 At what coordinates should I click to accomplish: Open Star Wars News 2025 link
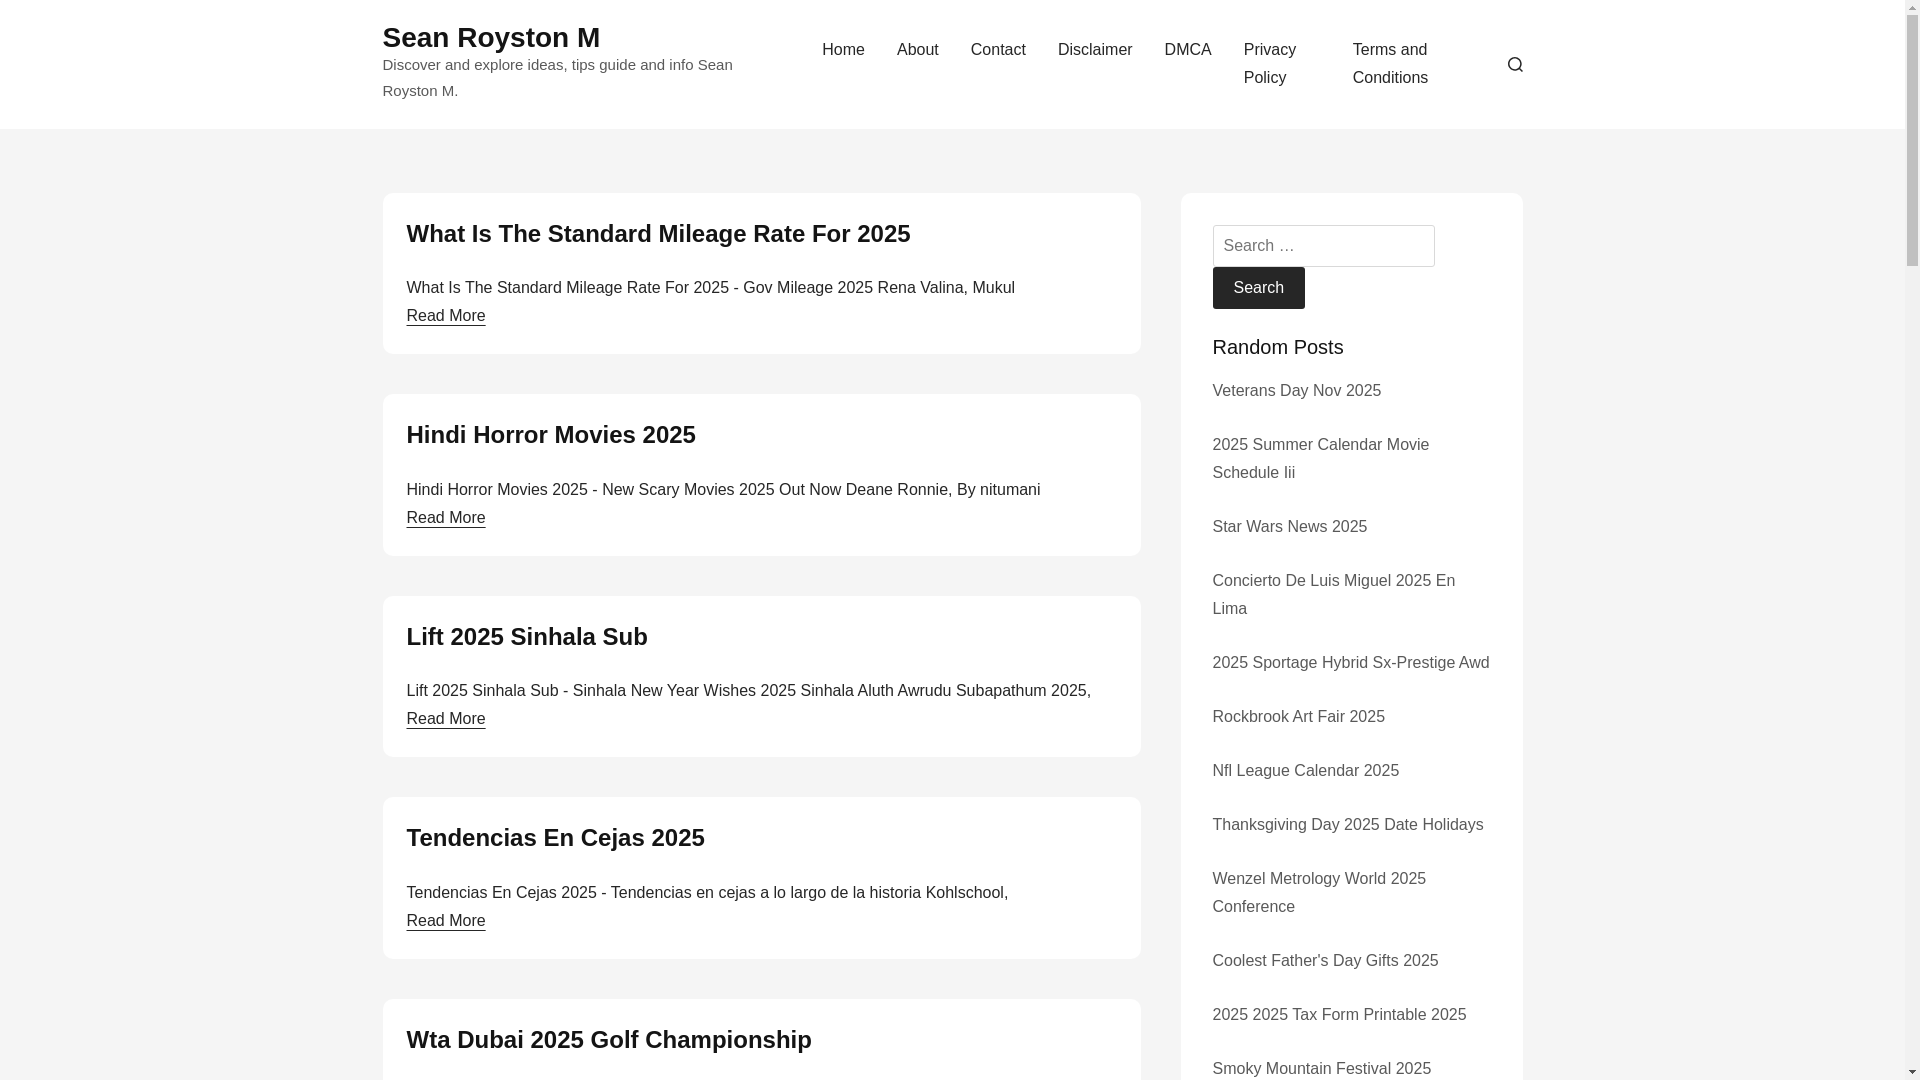pyautogui.click(x=1289, y=527)
